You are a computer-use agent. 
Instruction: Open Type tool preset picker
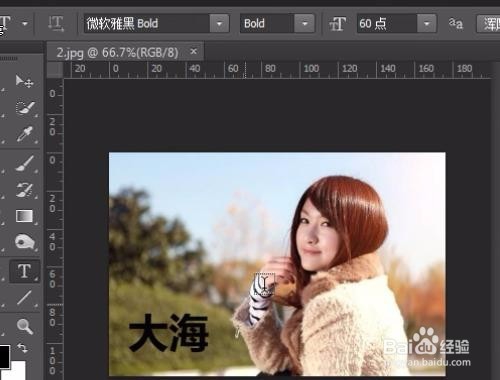pos(25,24)
